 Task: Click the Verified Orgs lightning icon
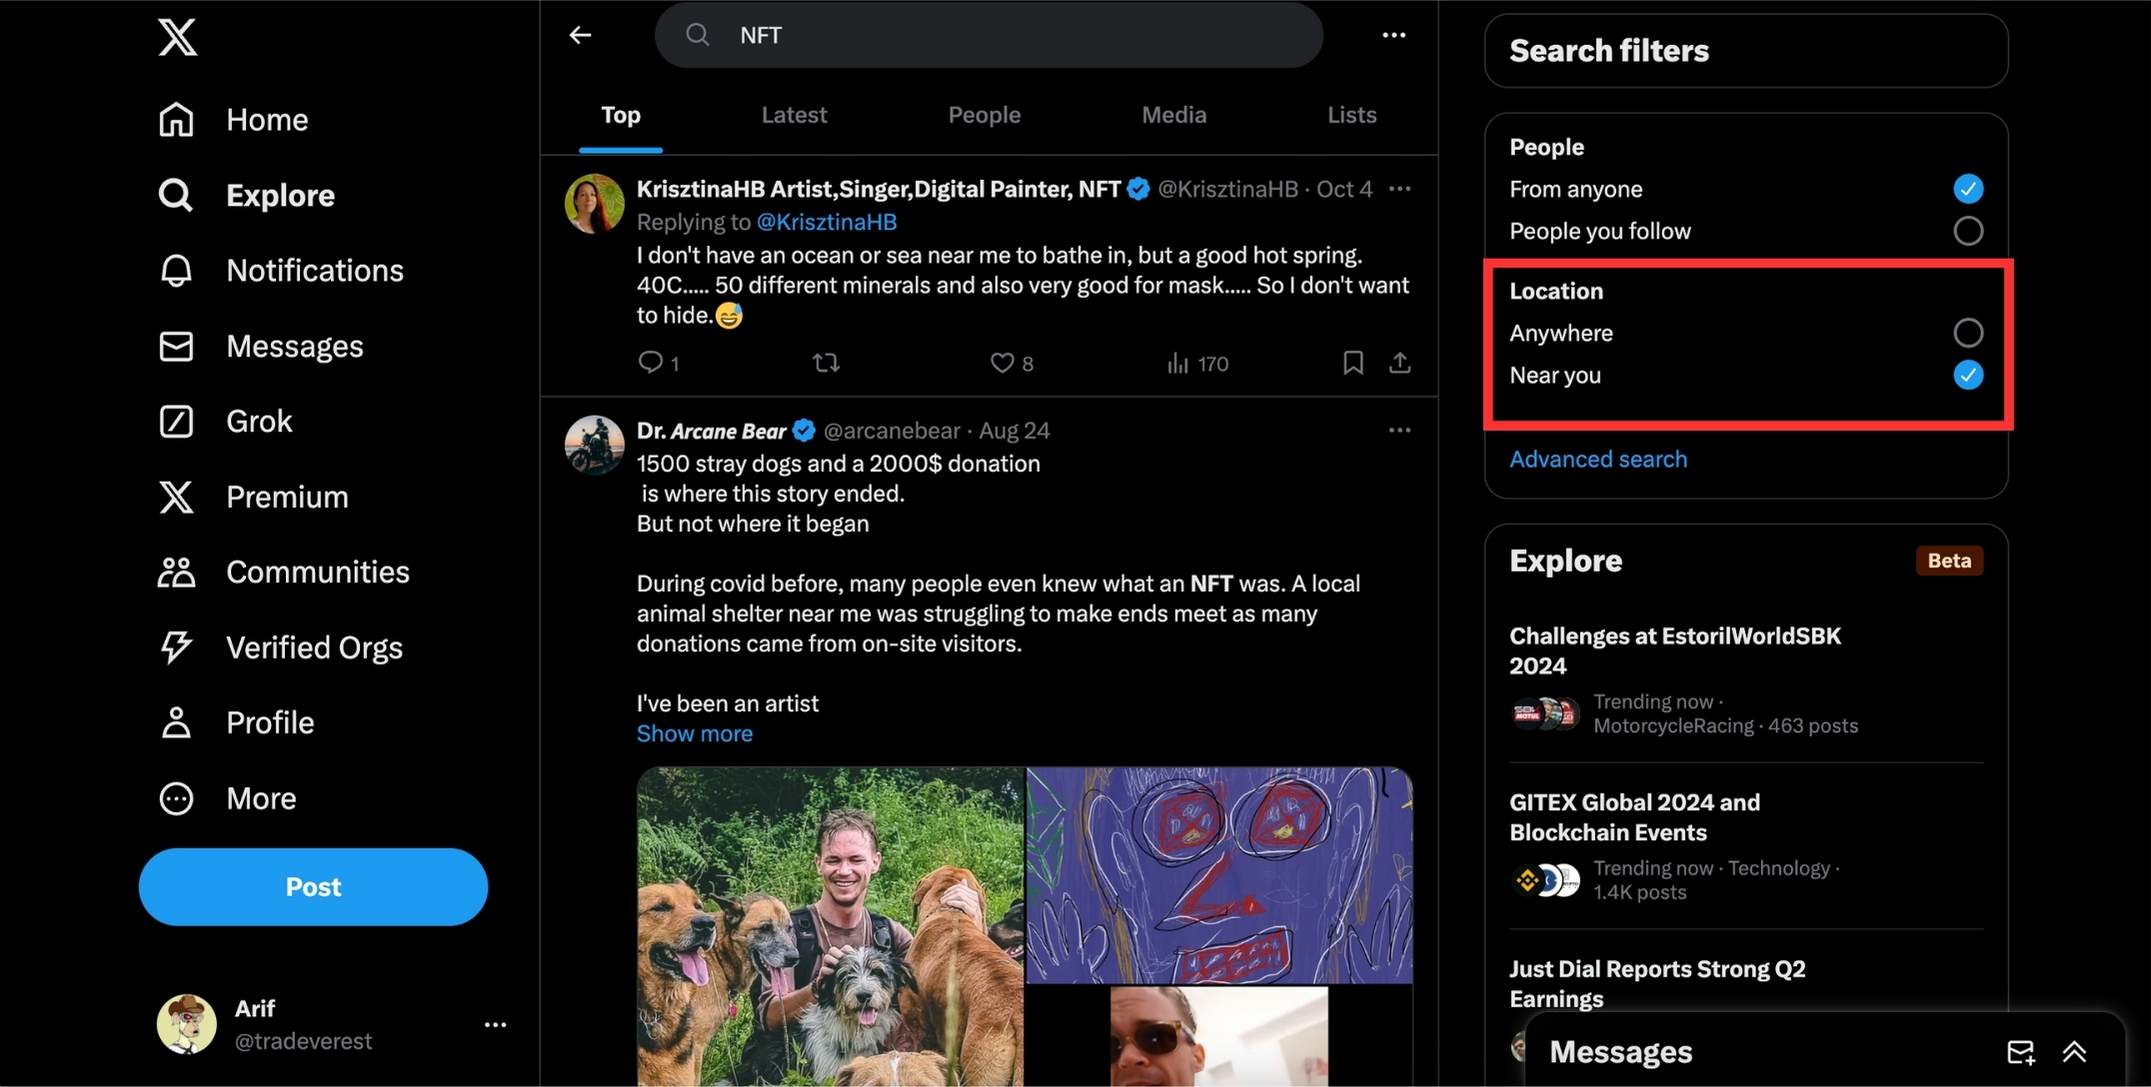point(175,647)
